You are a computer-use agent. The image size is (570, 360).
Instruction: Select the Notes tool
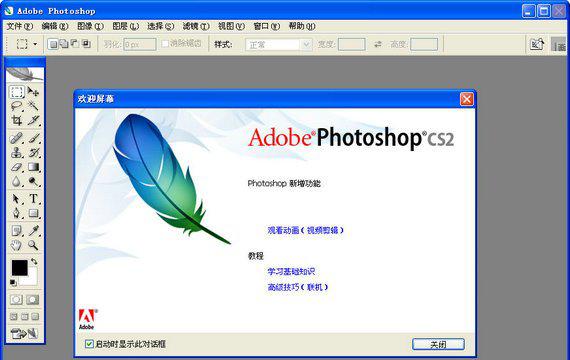tap(17, 231)
